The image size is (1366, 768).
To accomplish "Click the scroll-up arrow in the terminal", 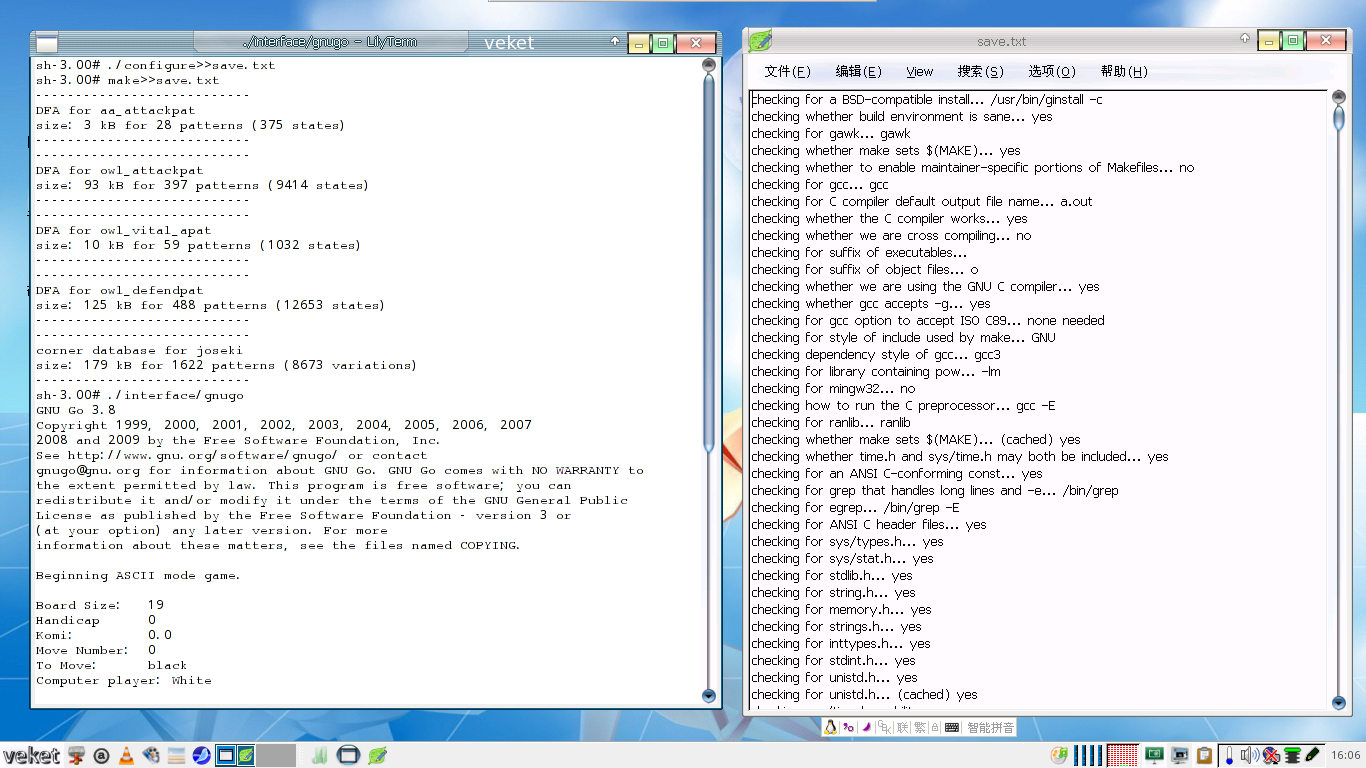I will [x=709, y=65].
